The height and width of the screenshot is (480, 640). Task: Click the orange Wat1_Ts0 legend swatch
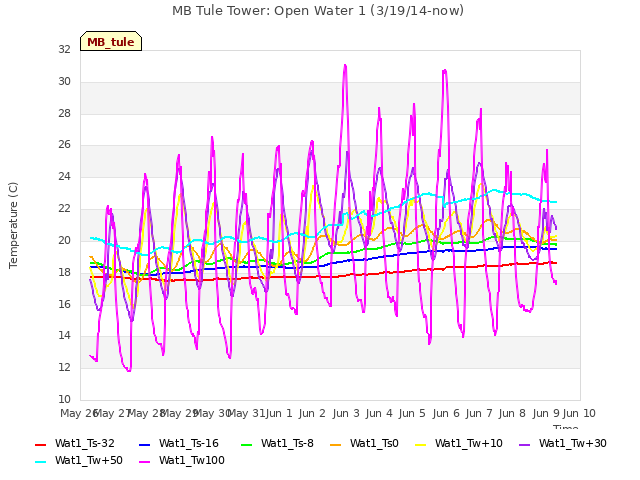pyautogui.click(x=336, y=444)
